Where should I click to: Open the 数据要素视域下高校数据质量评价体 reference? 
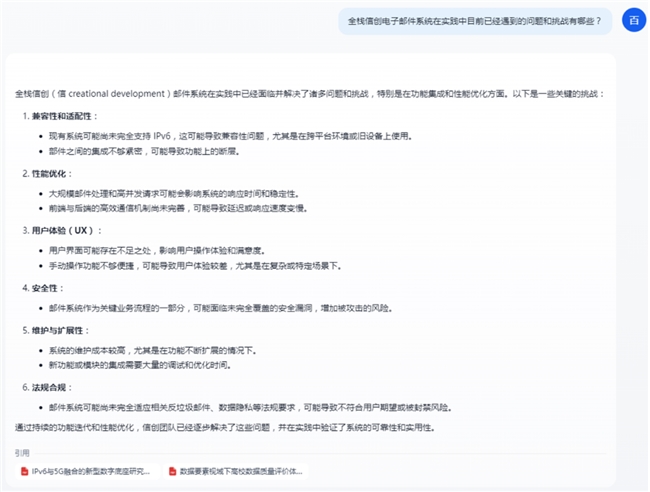[236, 471]
